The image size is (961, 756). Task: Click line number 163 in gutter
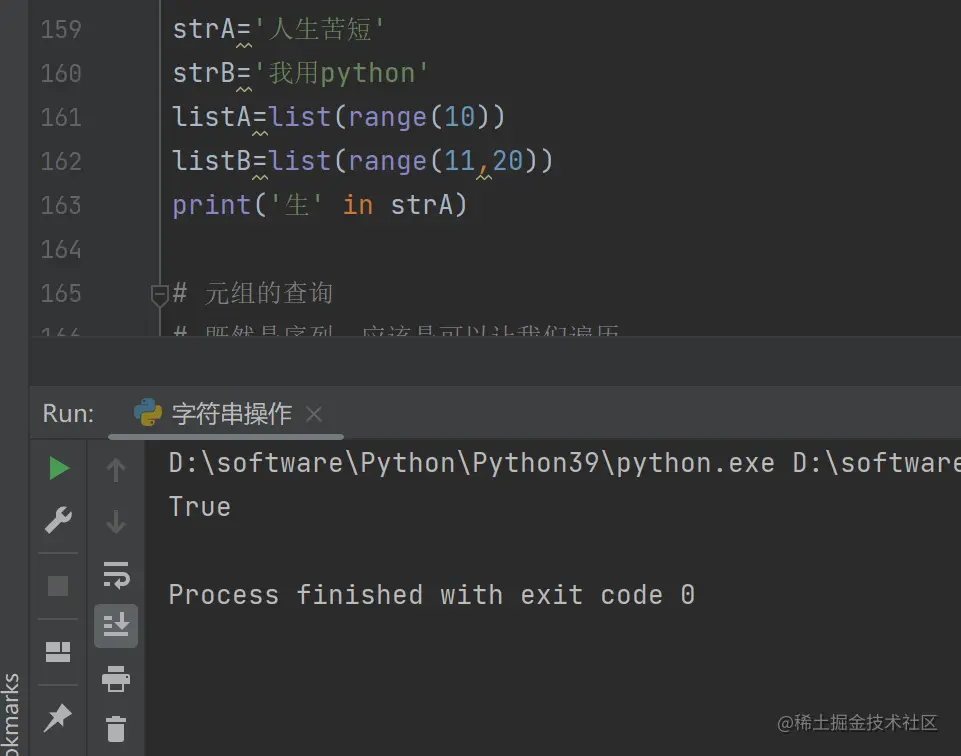(61, 205)
